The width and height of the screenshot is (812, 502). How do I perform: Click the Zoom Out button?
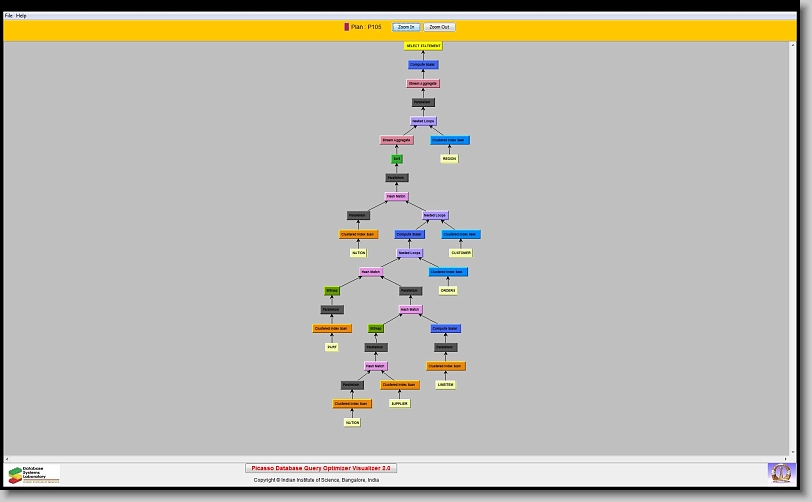(439, 27)
